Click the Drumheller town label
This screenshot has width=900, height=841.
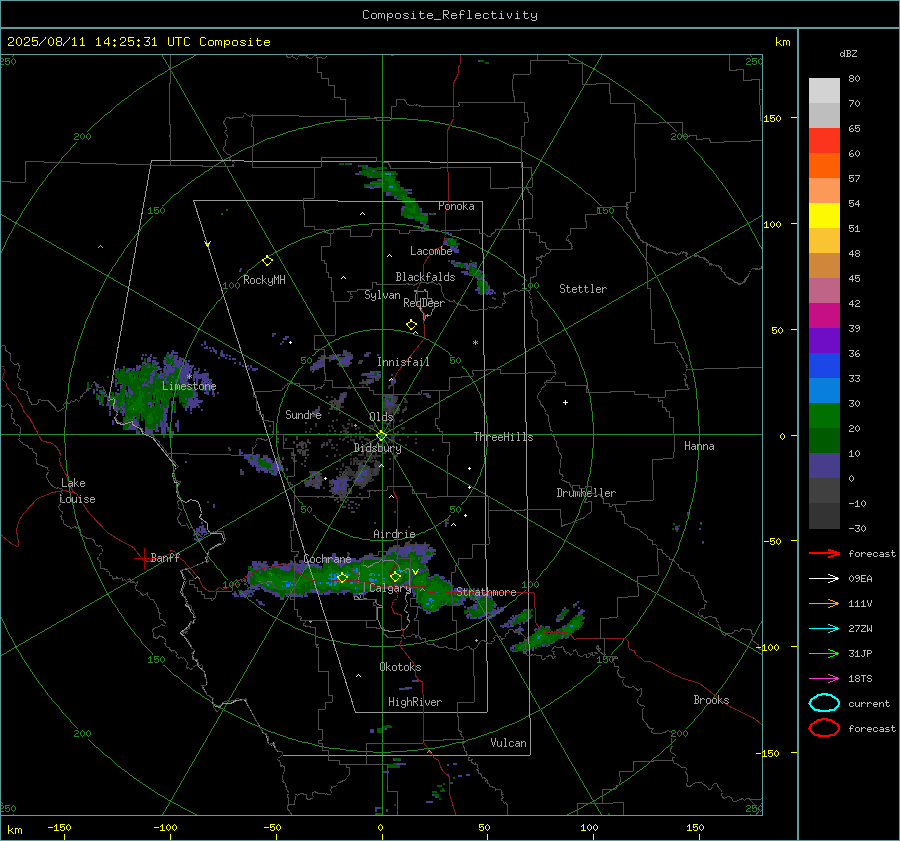pyautogui.click(x=586, y=493)
